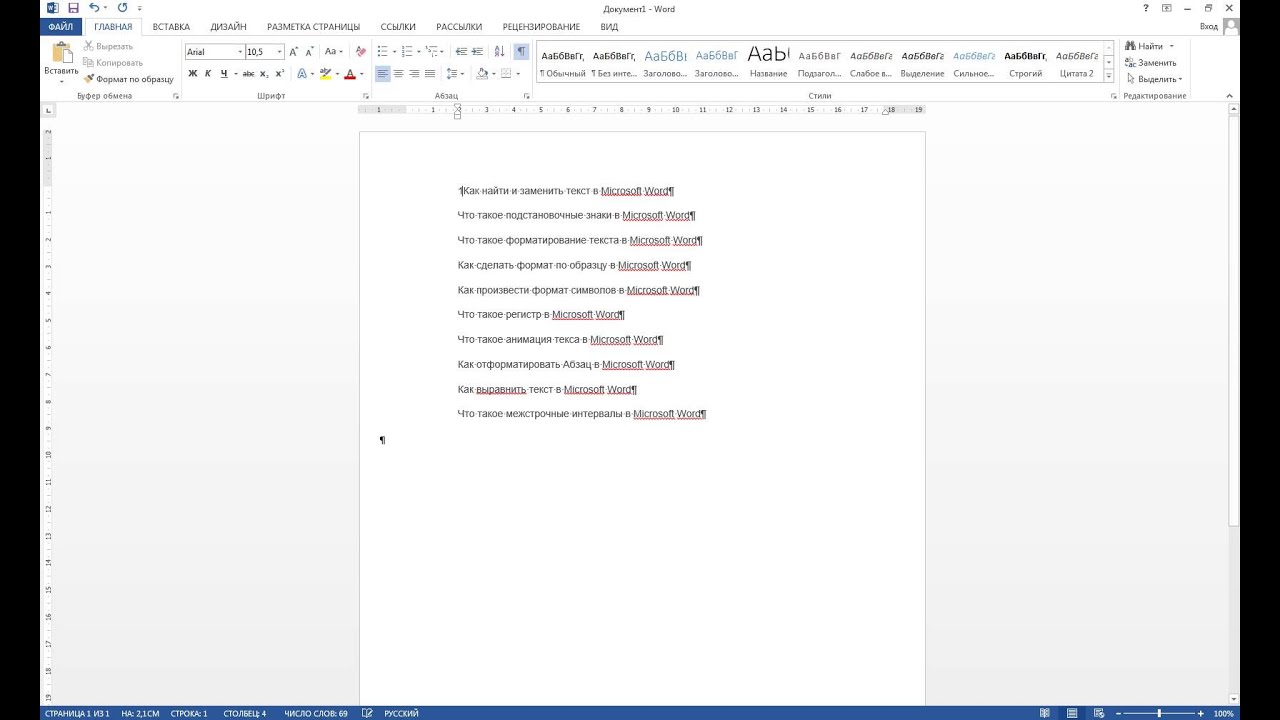Clear all formatting with eraser icon

pos(361,52)
